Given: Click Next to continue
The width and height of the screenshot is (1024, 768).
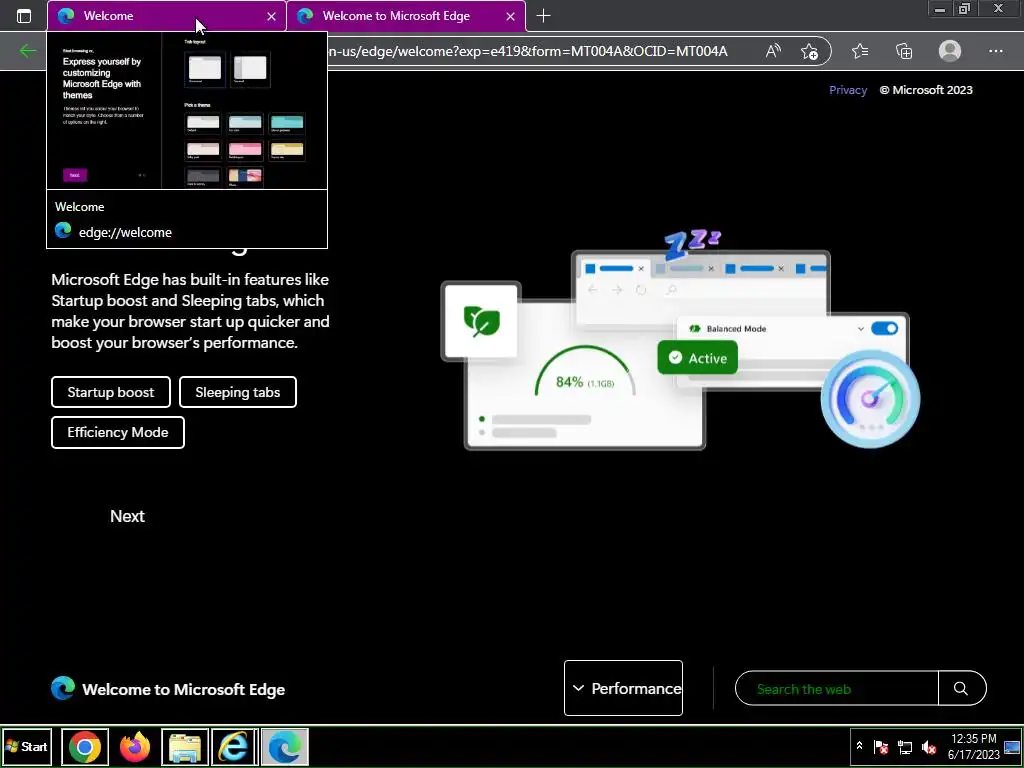Looking at the screenshot, I should click(127, 516).
